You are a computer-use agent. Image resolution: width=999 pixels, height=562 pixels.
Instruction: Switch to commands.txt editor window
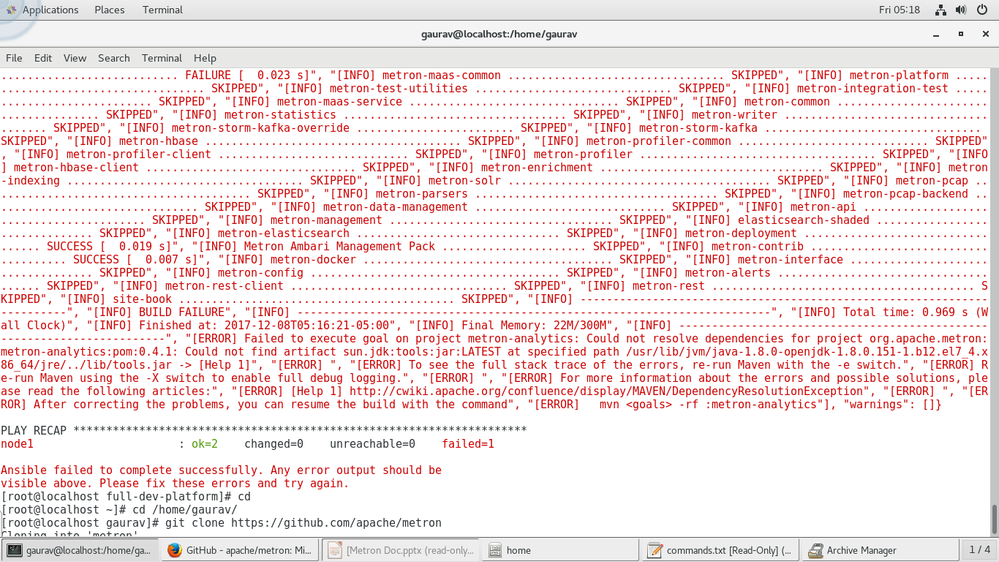[721, 550]
